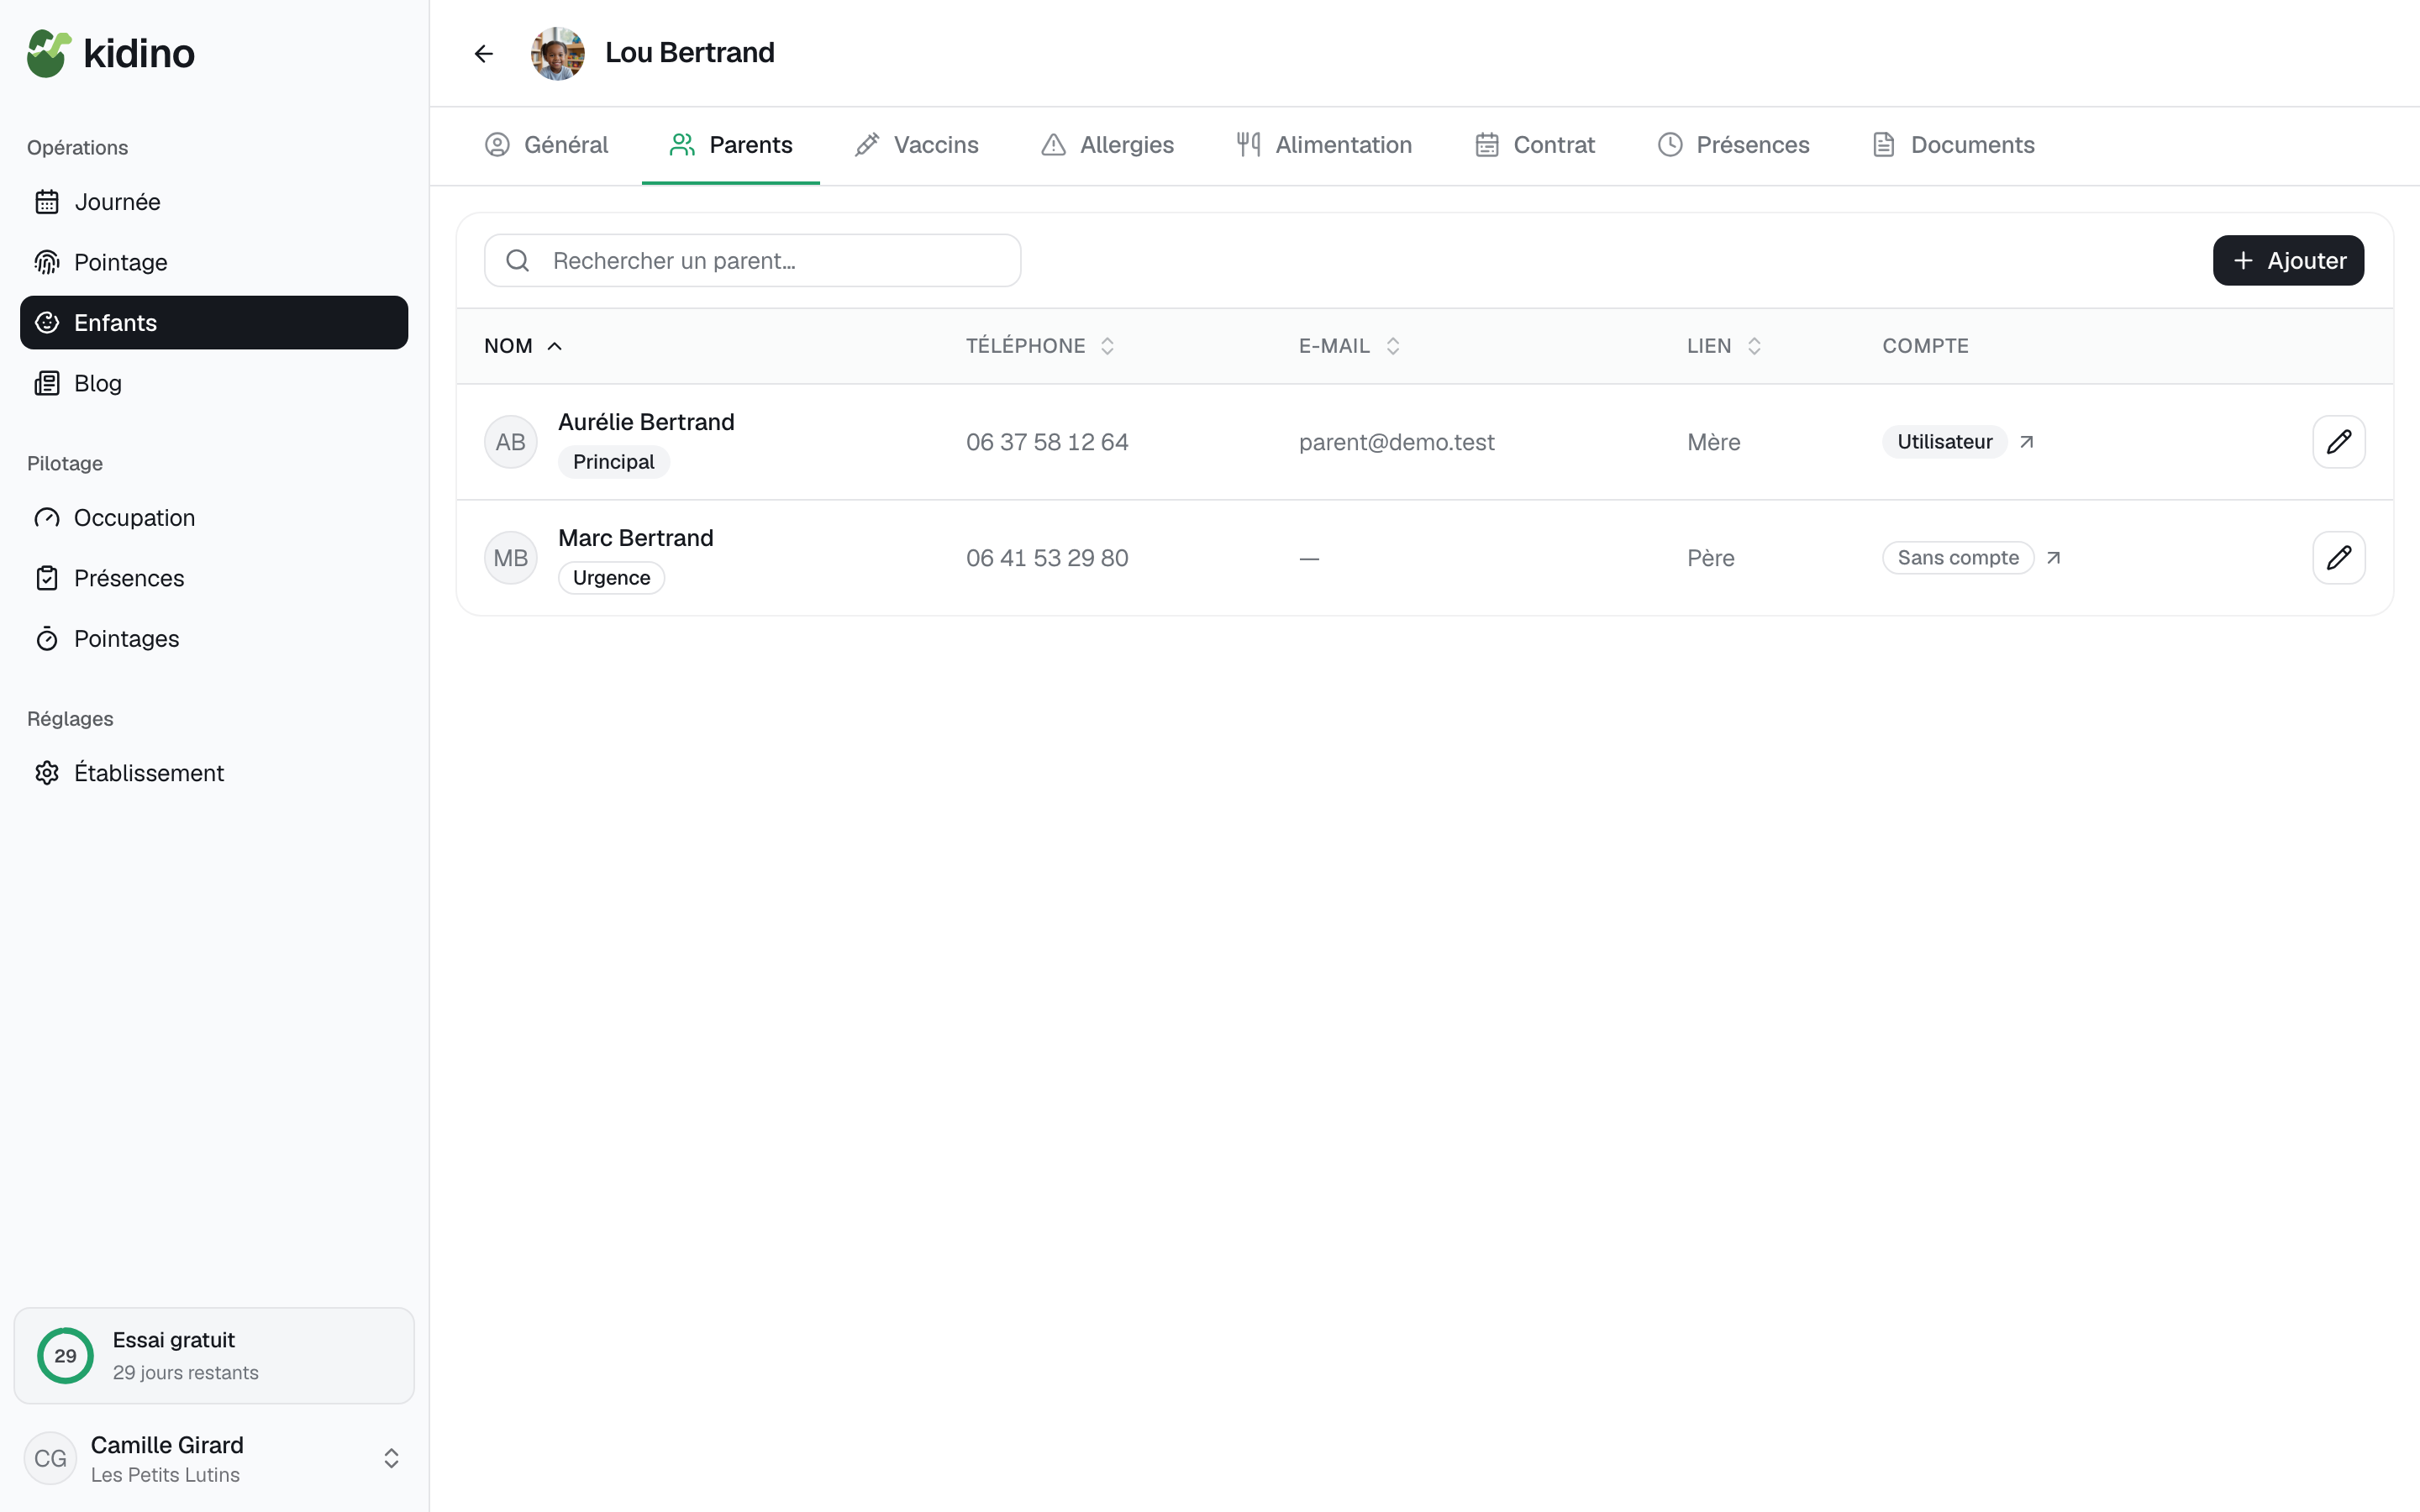This screenshot has width=2420, height=1512.
Task: Open the Blog section
Action: click(x=214, y=383)
